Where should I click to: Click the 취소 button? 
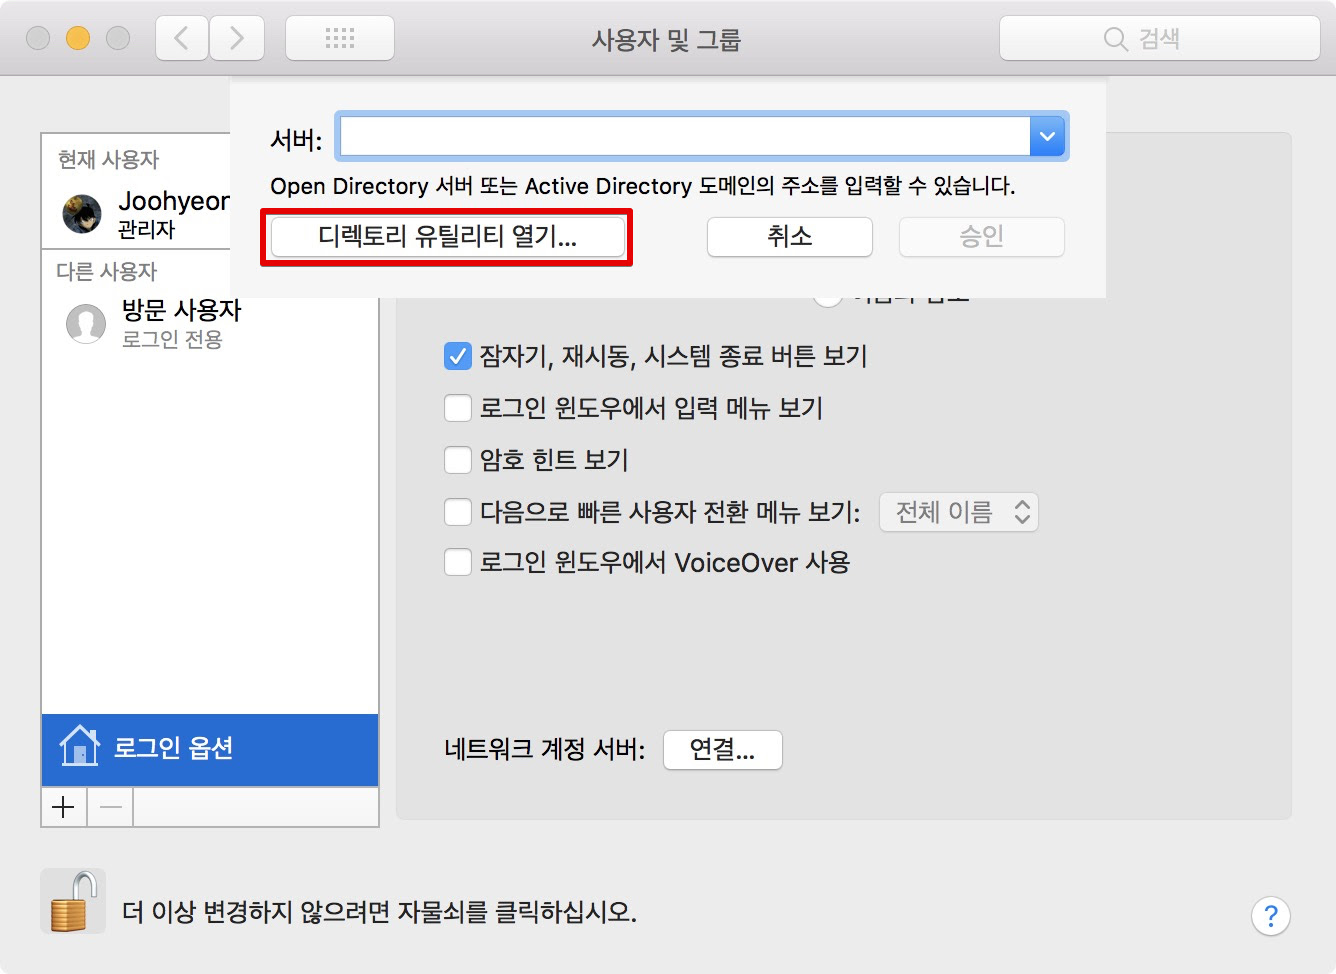pos(790,237)
